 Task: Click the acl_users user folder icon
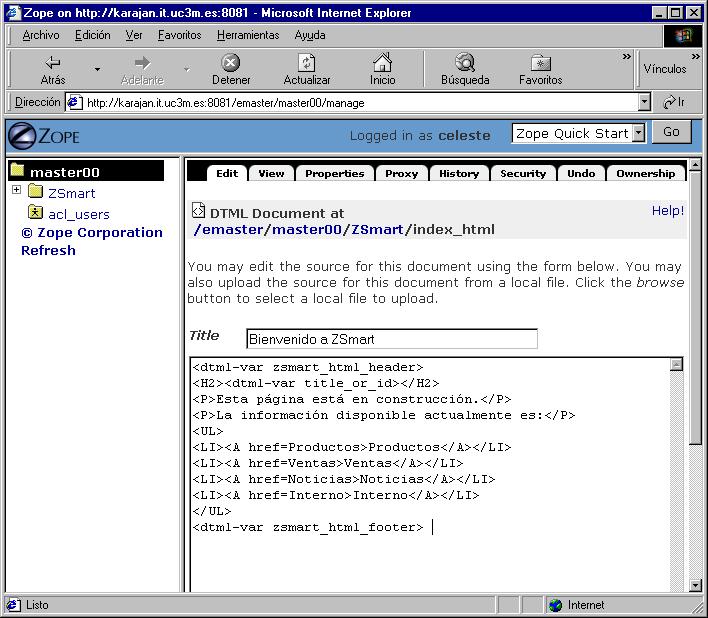click(x=35, y=212)
